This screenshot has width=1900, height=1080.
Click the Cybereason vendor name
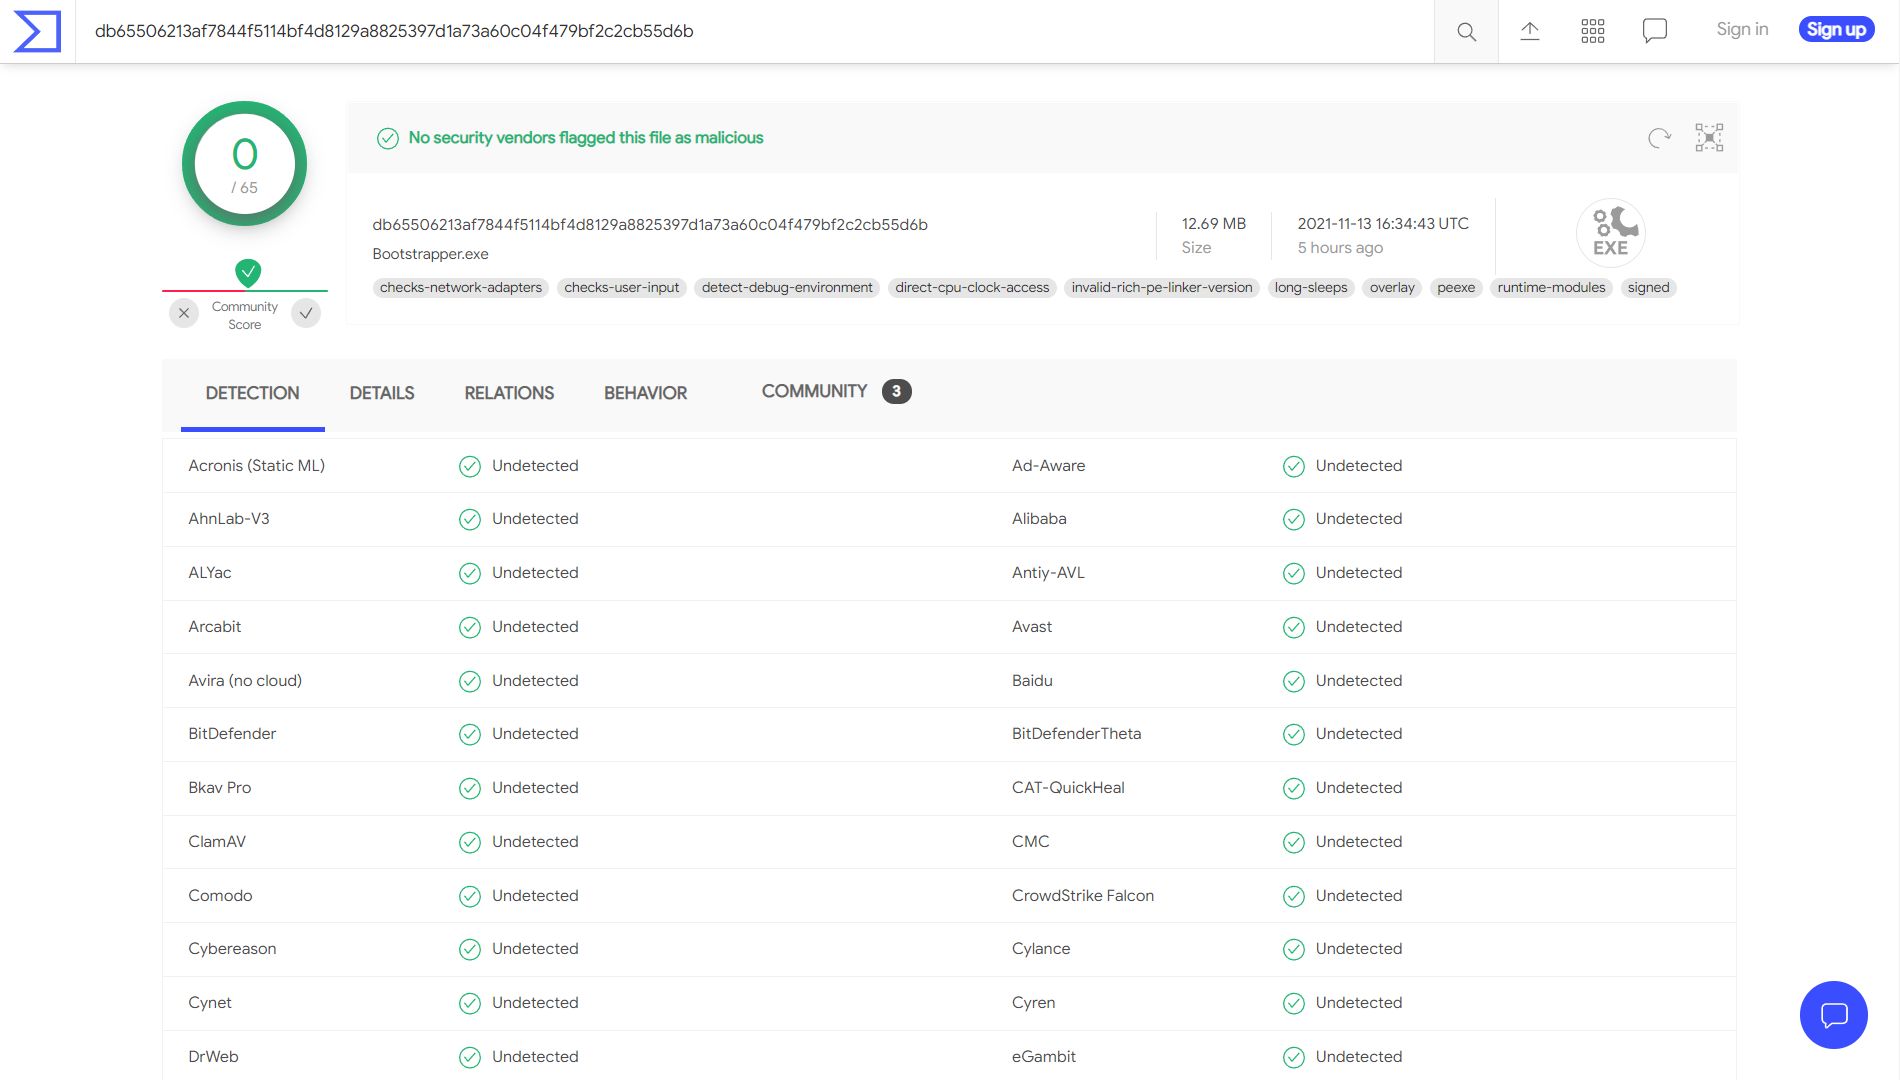(232, 949)
